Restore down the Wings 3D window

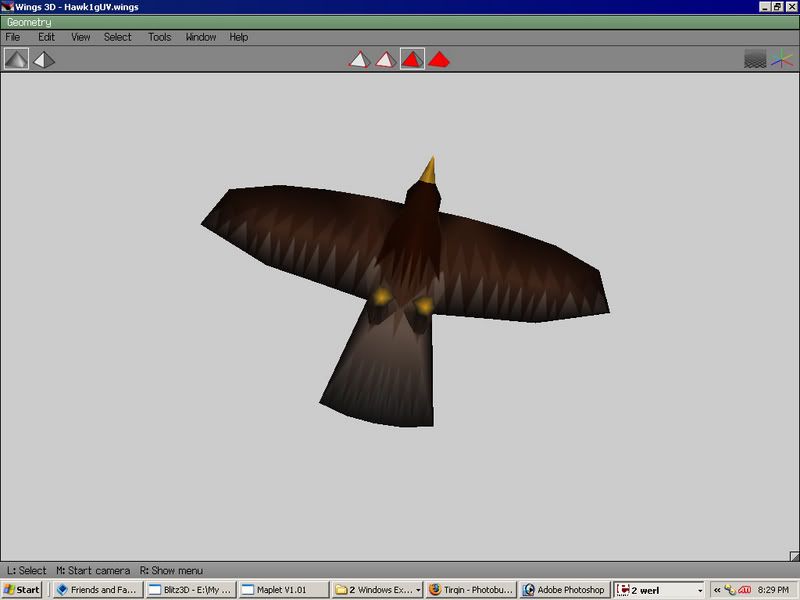tap(777, 7)
